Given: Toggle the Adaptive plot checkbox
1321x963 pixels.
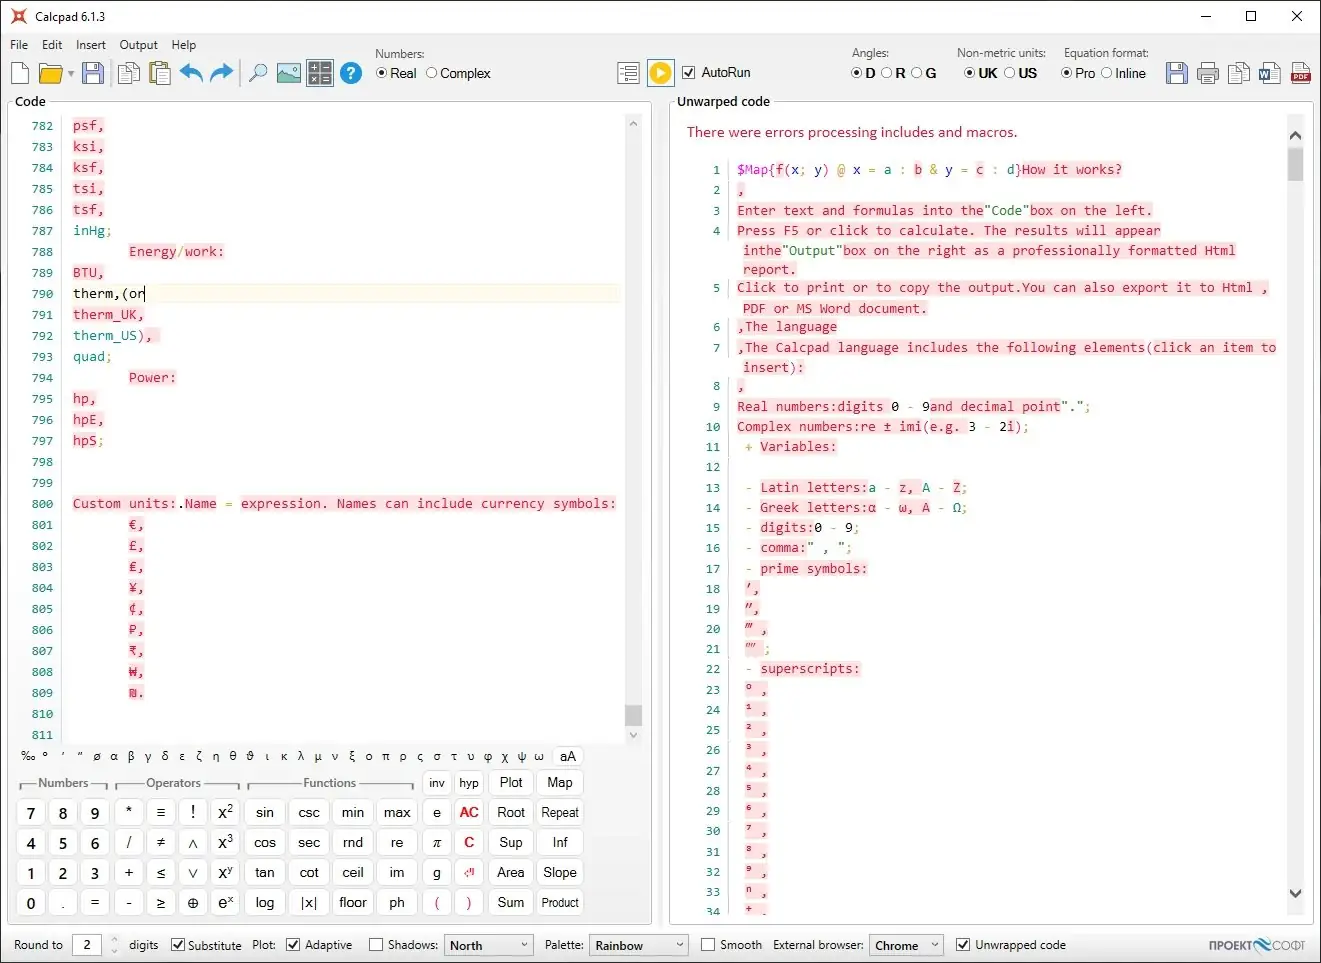Looking at the screenshot, I should tap(319, 945).
